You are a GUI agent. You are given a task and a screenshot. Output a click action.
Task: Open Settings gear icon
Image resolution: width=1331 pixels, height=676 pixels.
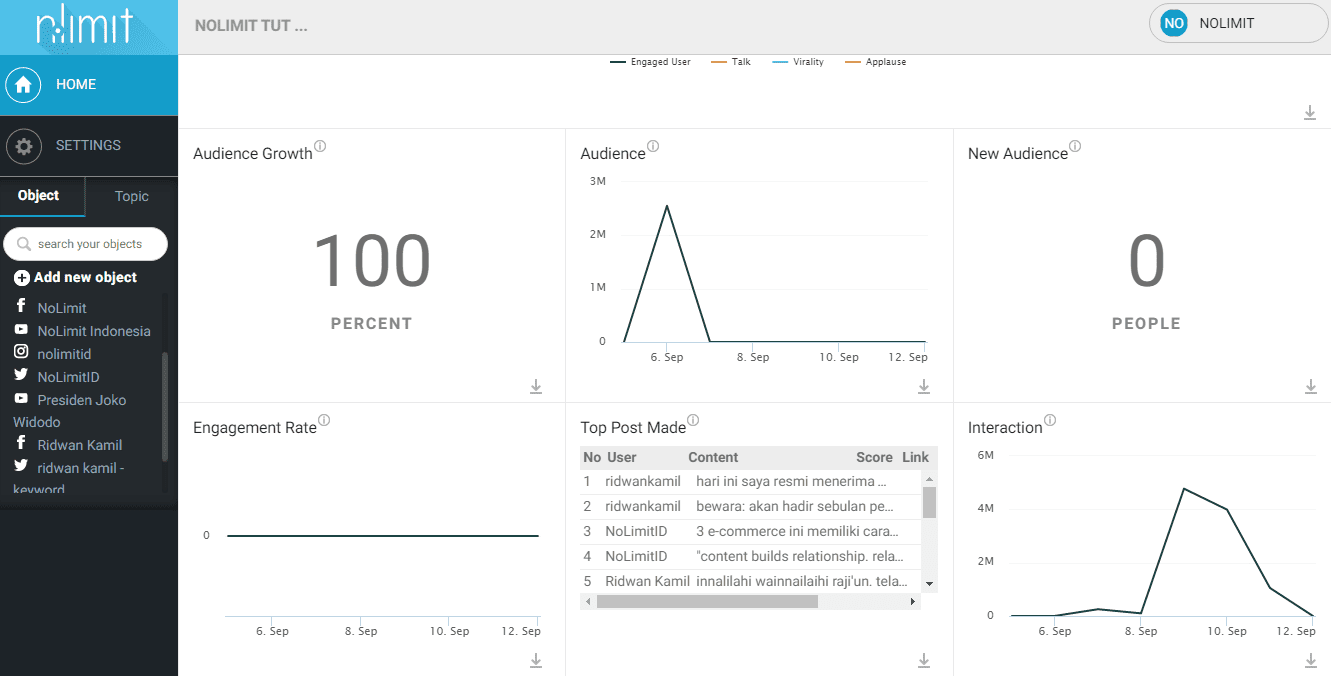pos(23,146)
